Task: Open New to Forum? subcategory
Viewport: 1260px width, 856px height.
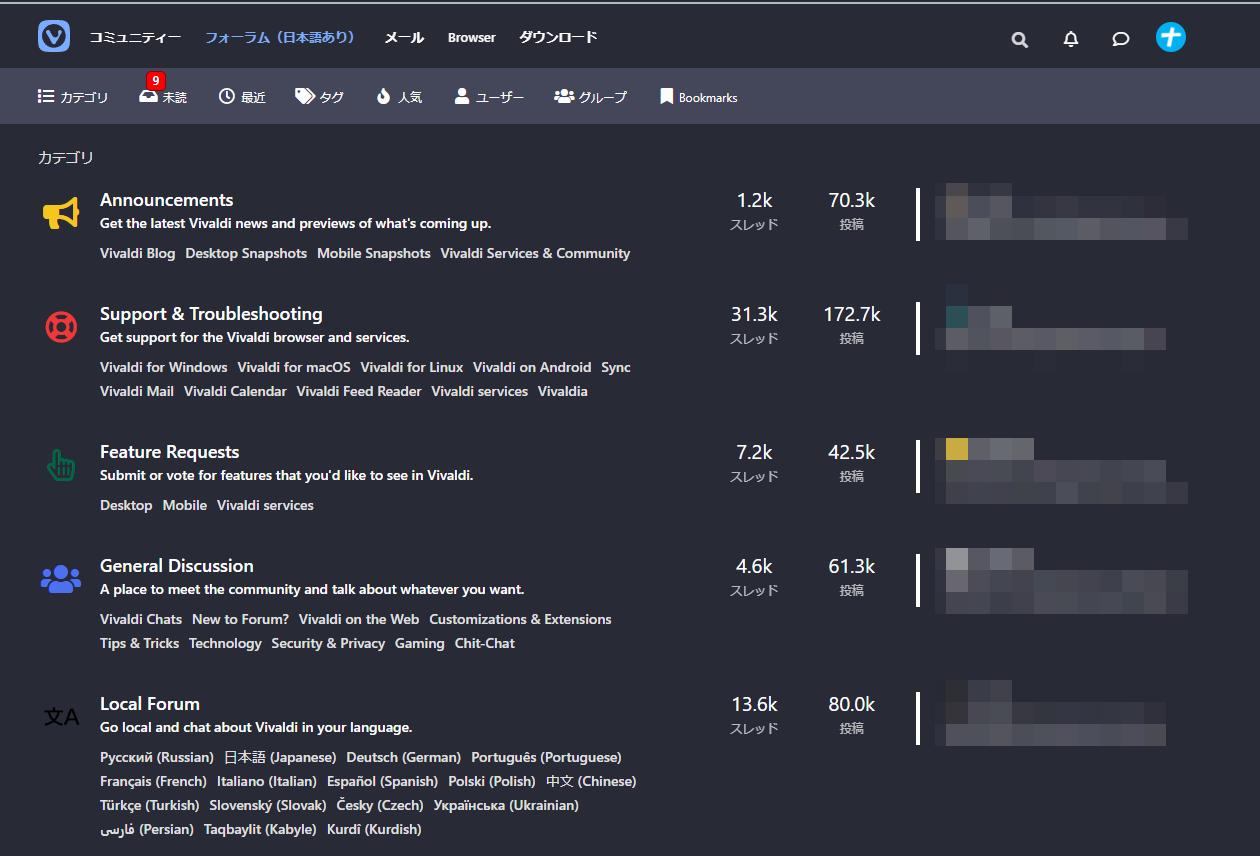Action: 240,619
